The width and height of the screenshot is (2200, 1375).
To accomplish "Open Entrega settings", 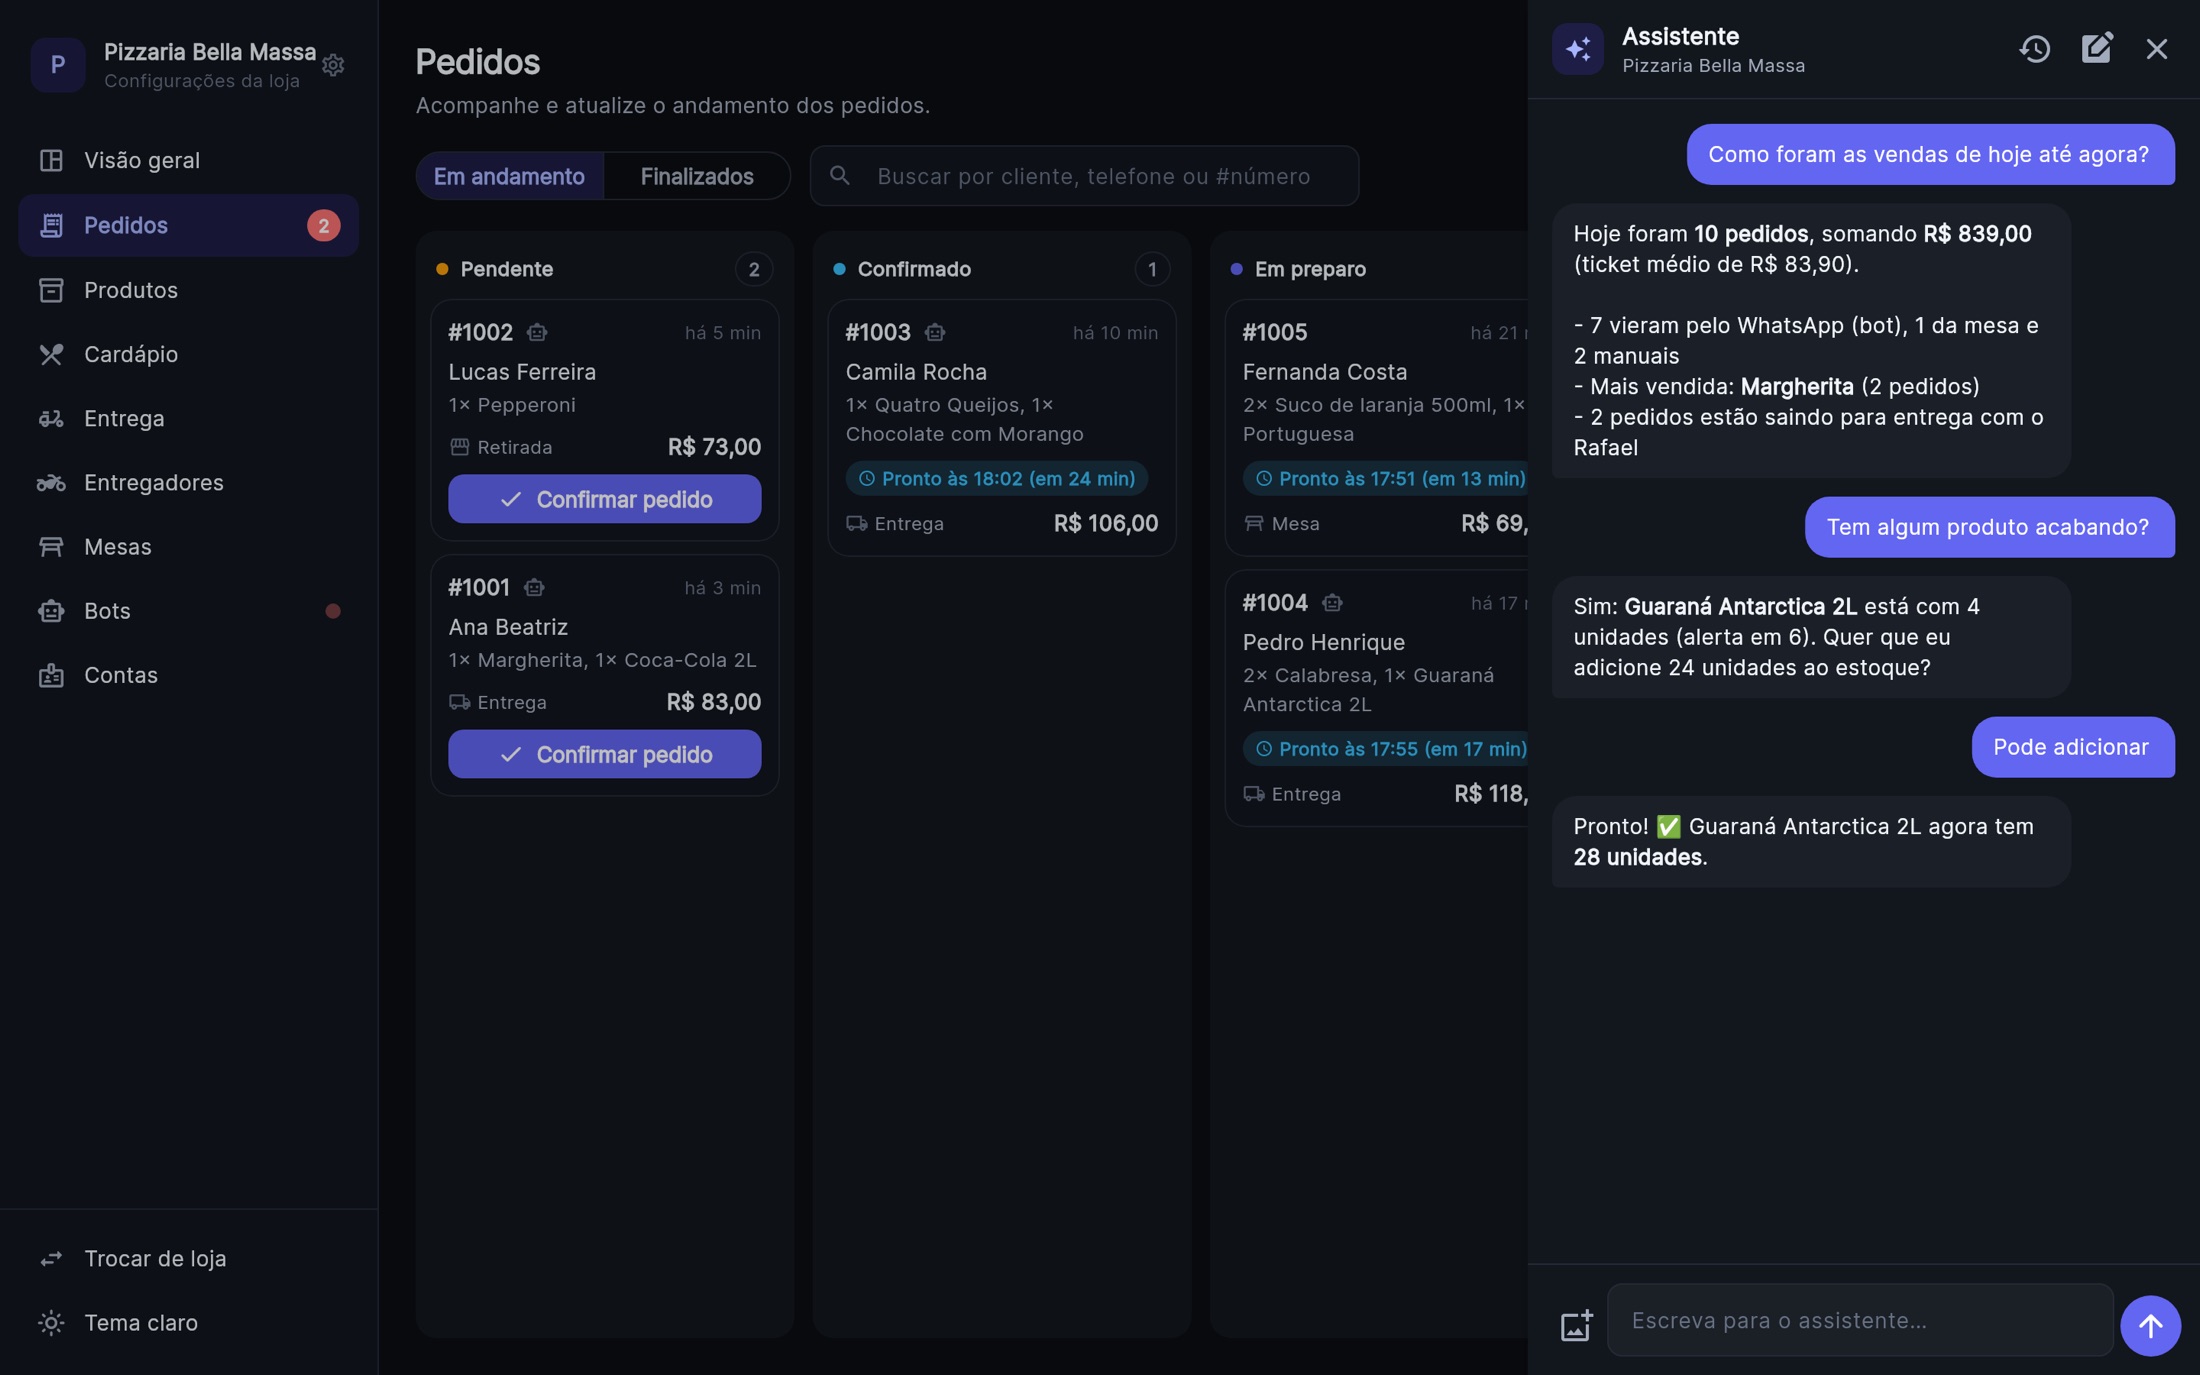I will 189,418.
